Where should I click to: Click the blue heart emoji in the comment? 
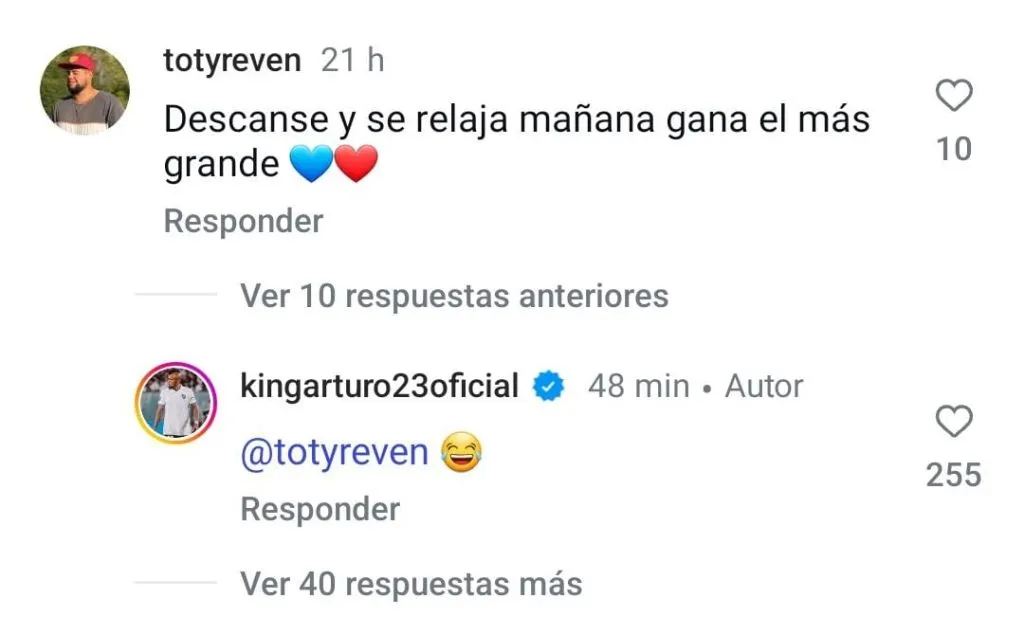(310, 164)
